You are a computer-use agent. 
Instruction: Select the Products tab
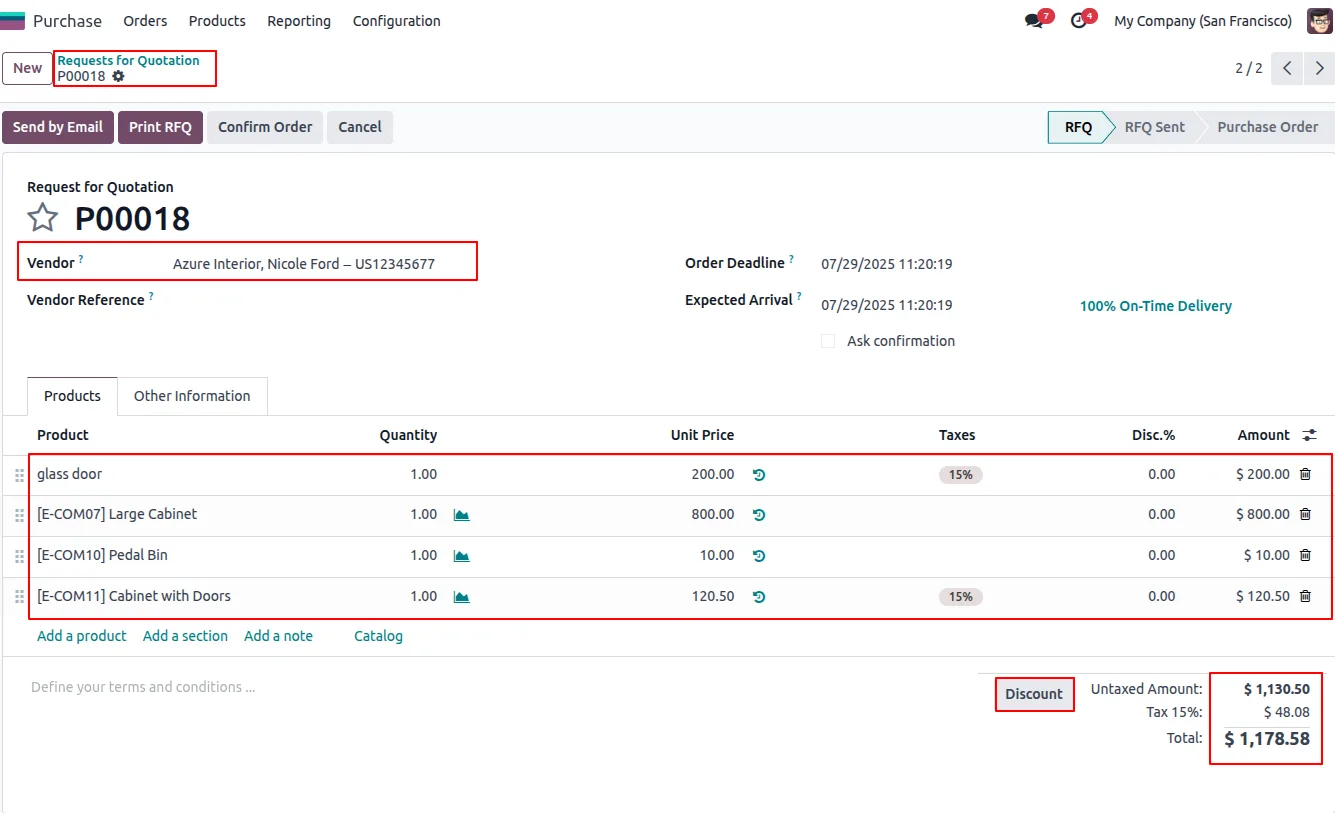[72, 396]
